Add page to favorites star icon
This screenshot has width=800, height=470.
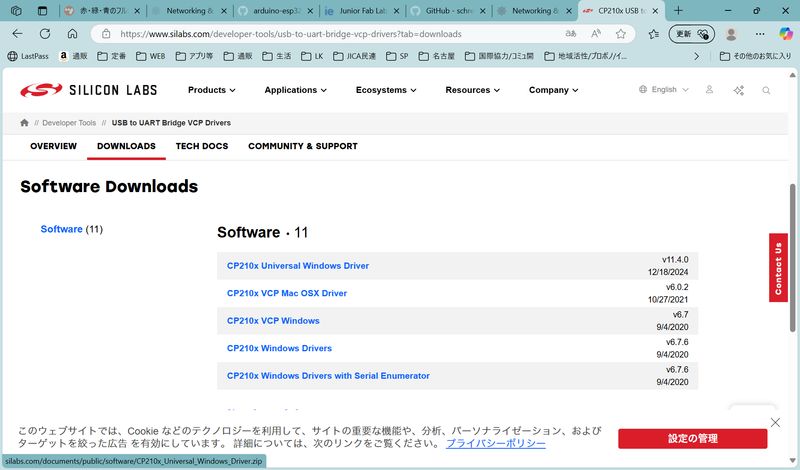(x=620, y=34)
